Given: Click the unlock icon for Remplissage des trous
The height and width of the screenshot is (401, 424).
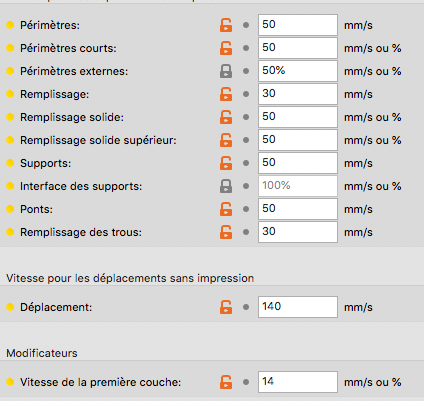Looking at the screenshot, I should [x=226, y=232].
